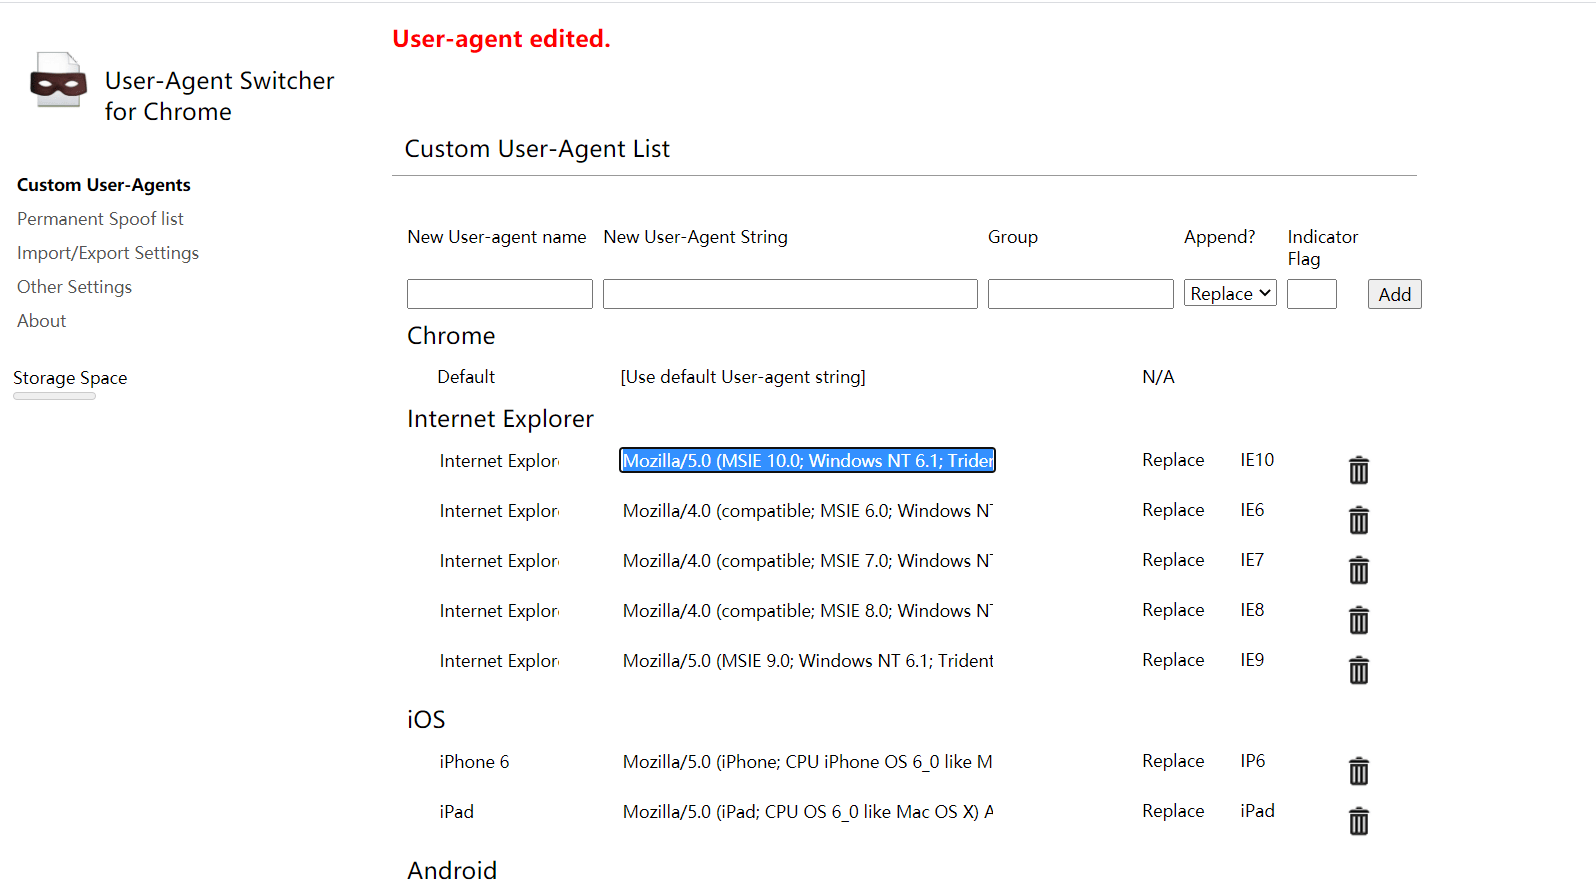This screenshot has width=1596, height=891.
Task: Click the Internet Explorer name in IE9 row
Action: 499,661
